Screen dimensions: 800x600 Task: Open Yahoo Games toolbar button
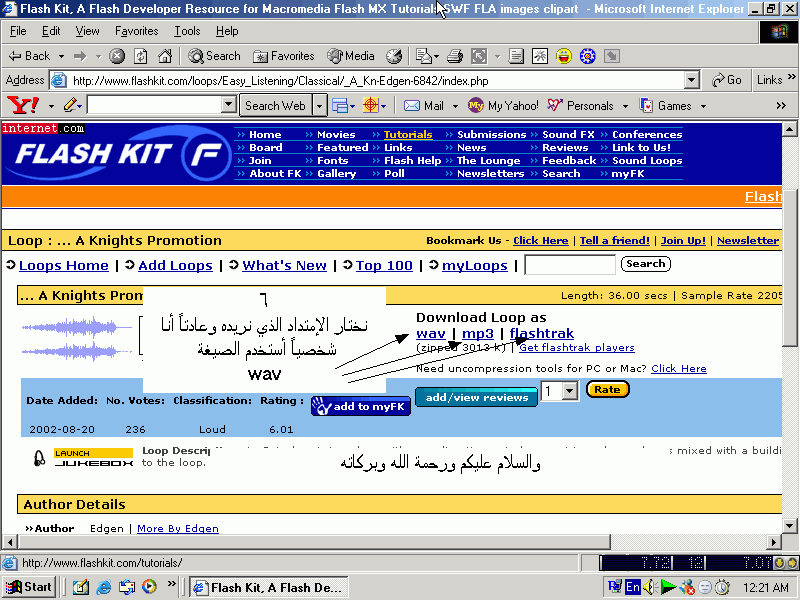[x=667, y=106]
